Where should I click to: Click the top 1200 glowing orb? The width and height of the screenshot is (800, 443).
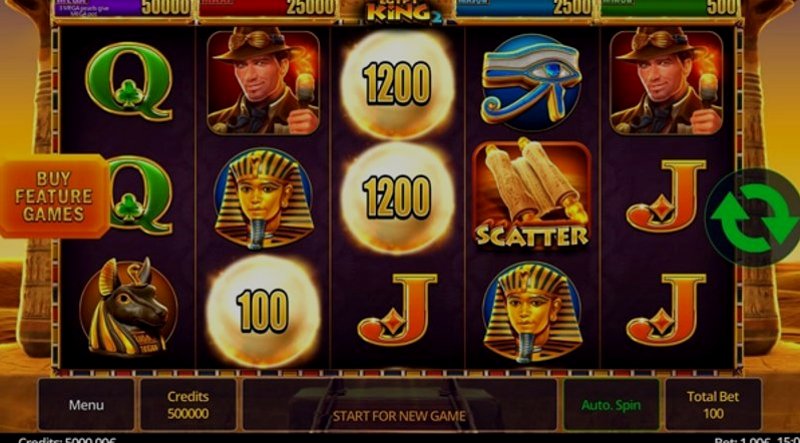point(397,84)
